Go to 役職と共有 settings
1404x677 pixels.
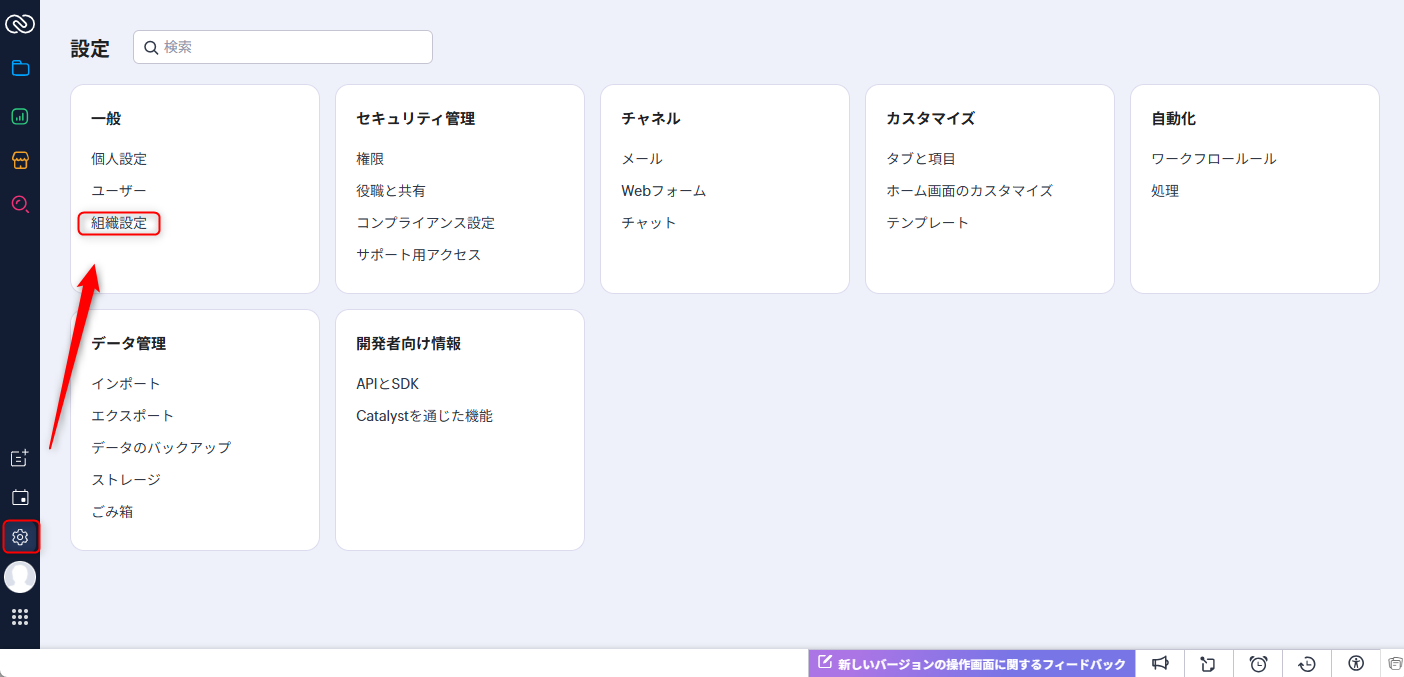pos(390,191)
